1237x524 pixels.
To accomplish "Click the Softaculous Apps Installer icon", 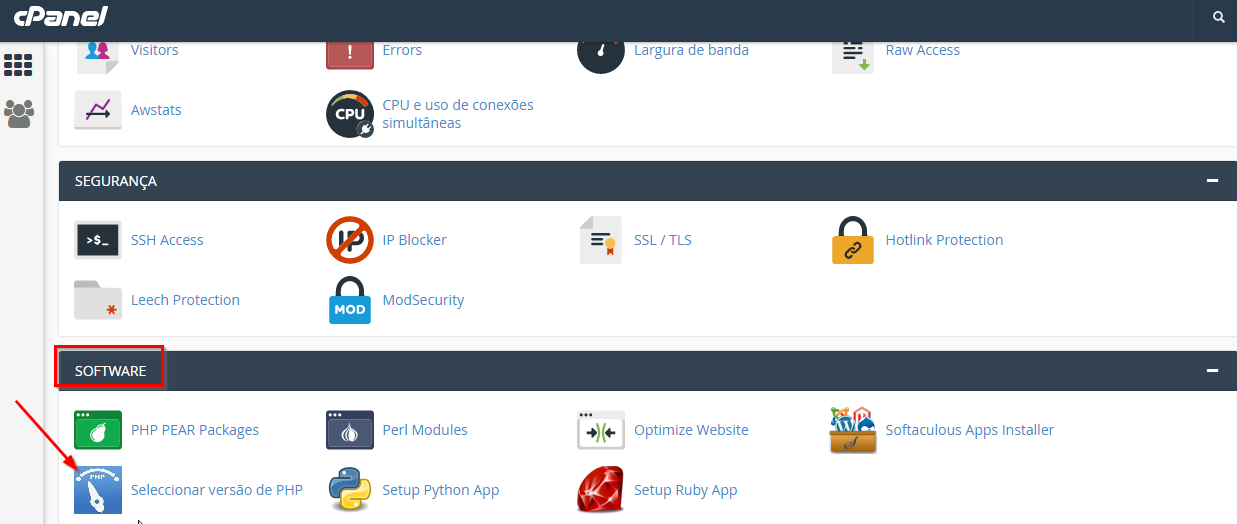I will pos(853,430).
